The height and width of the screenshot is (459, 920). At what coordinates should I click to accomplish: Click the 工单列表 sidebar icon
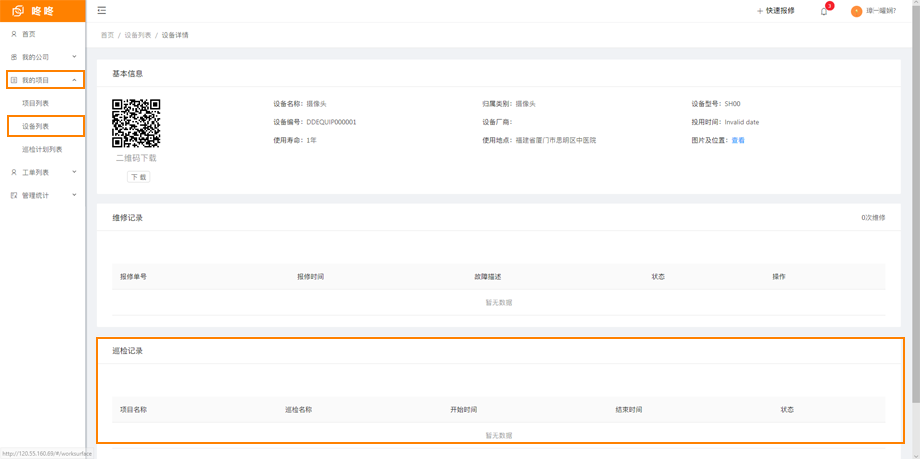14,172
